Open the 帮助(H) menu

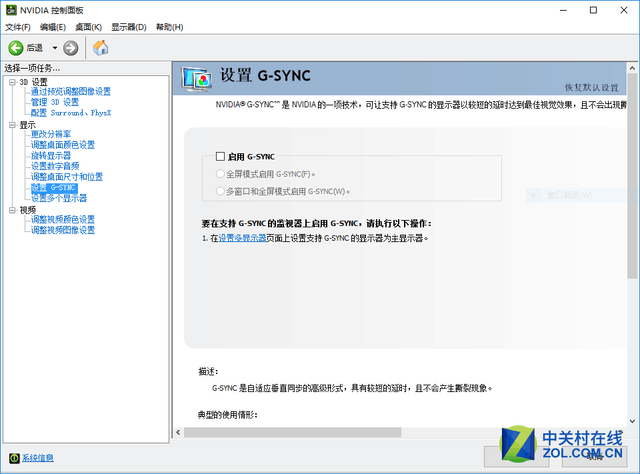click(169, 27)
